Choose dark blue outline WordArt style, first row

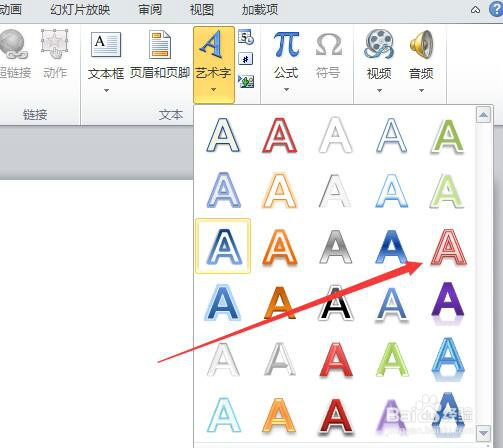[x=223, y=135]
